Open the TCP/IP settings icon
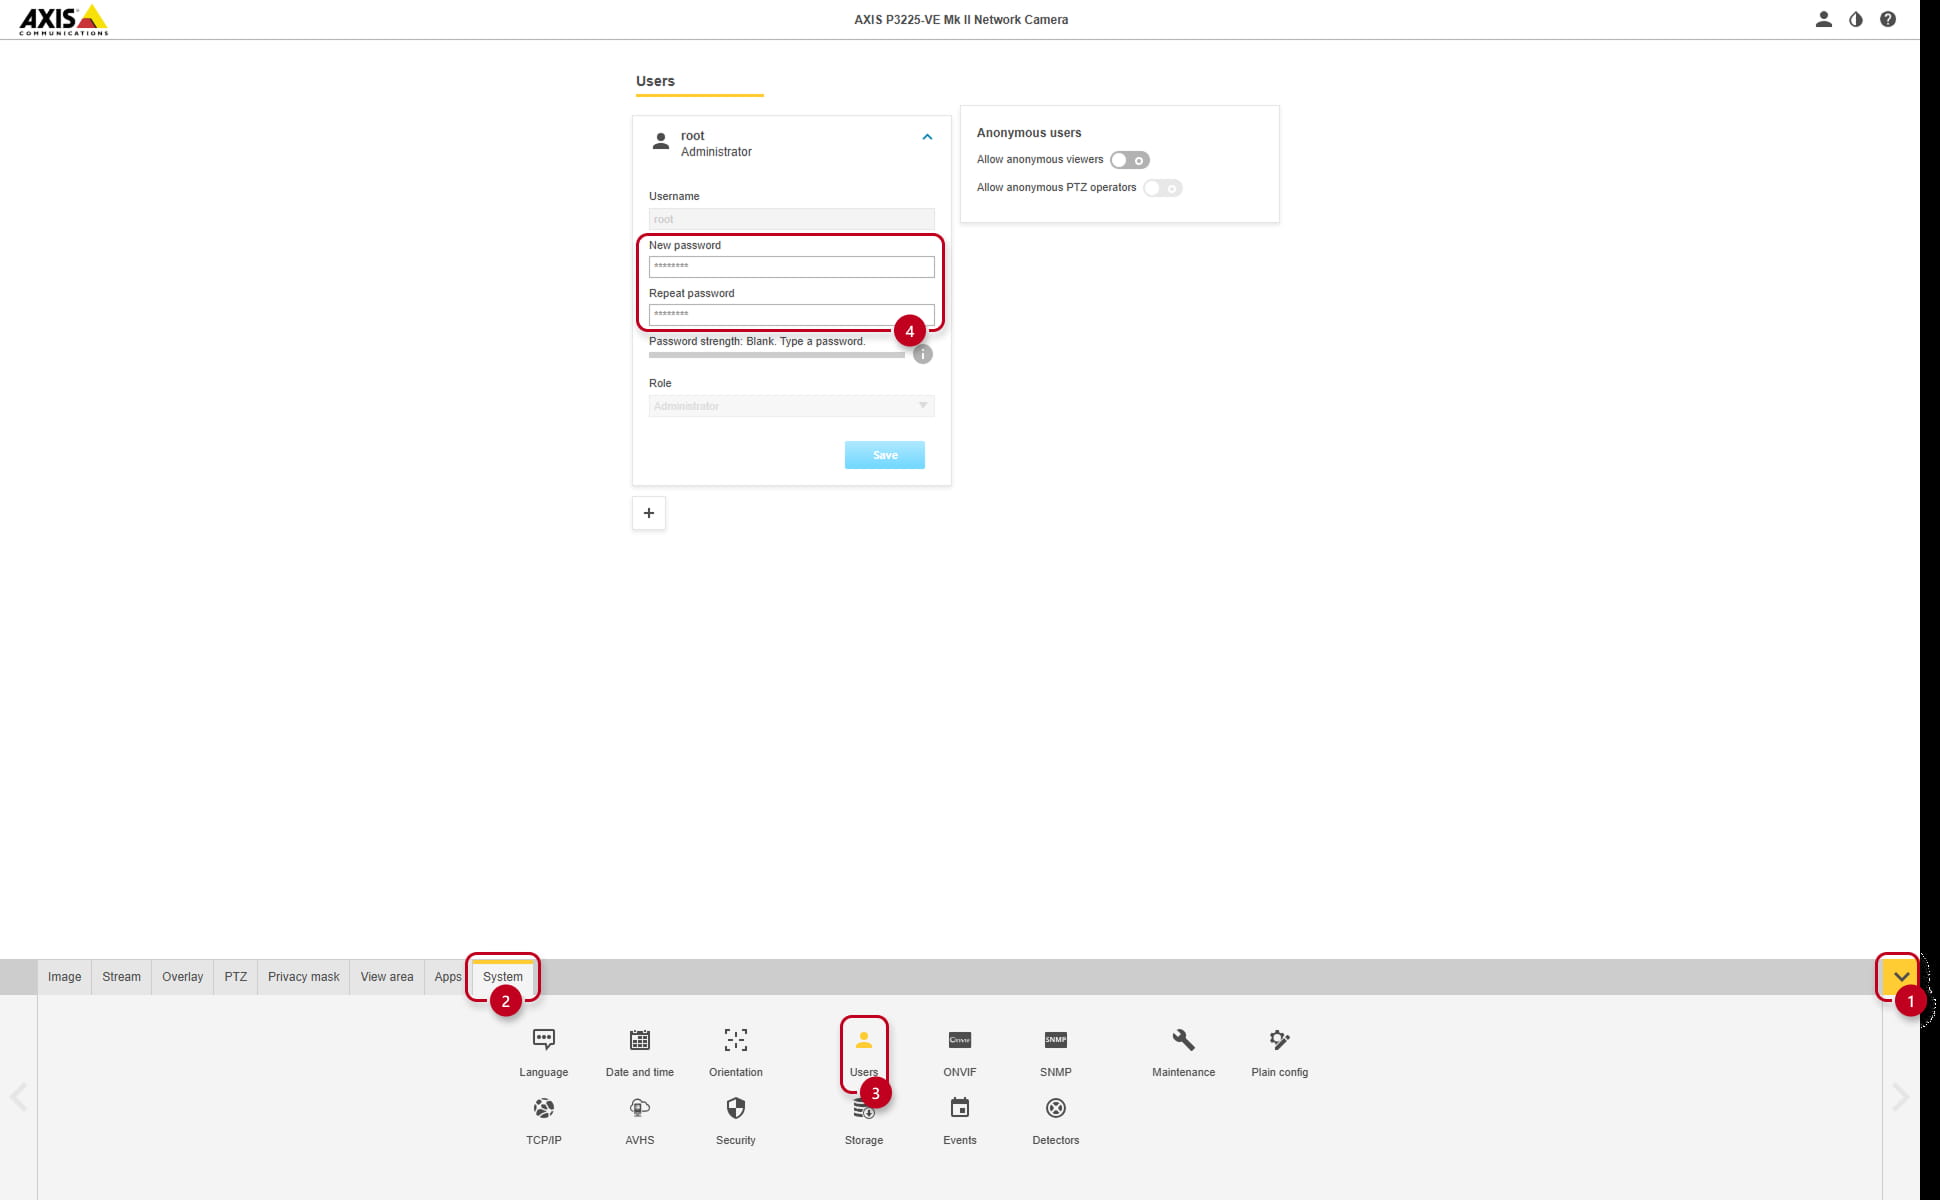The height and width of the screenshot is (1200, 1940). (544, 1108)
